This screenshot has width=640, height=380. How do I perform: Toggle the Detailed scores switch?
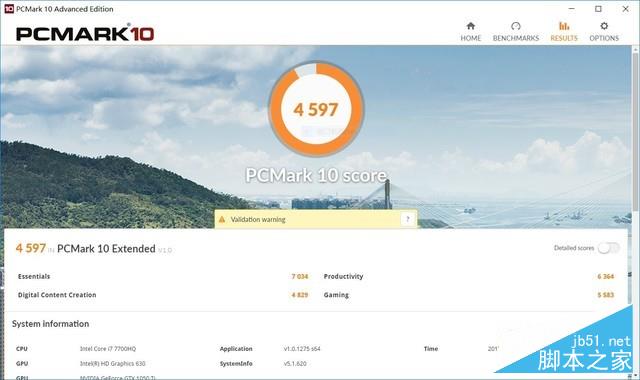click(x=609, y=248)
